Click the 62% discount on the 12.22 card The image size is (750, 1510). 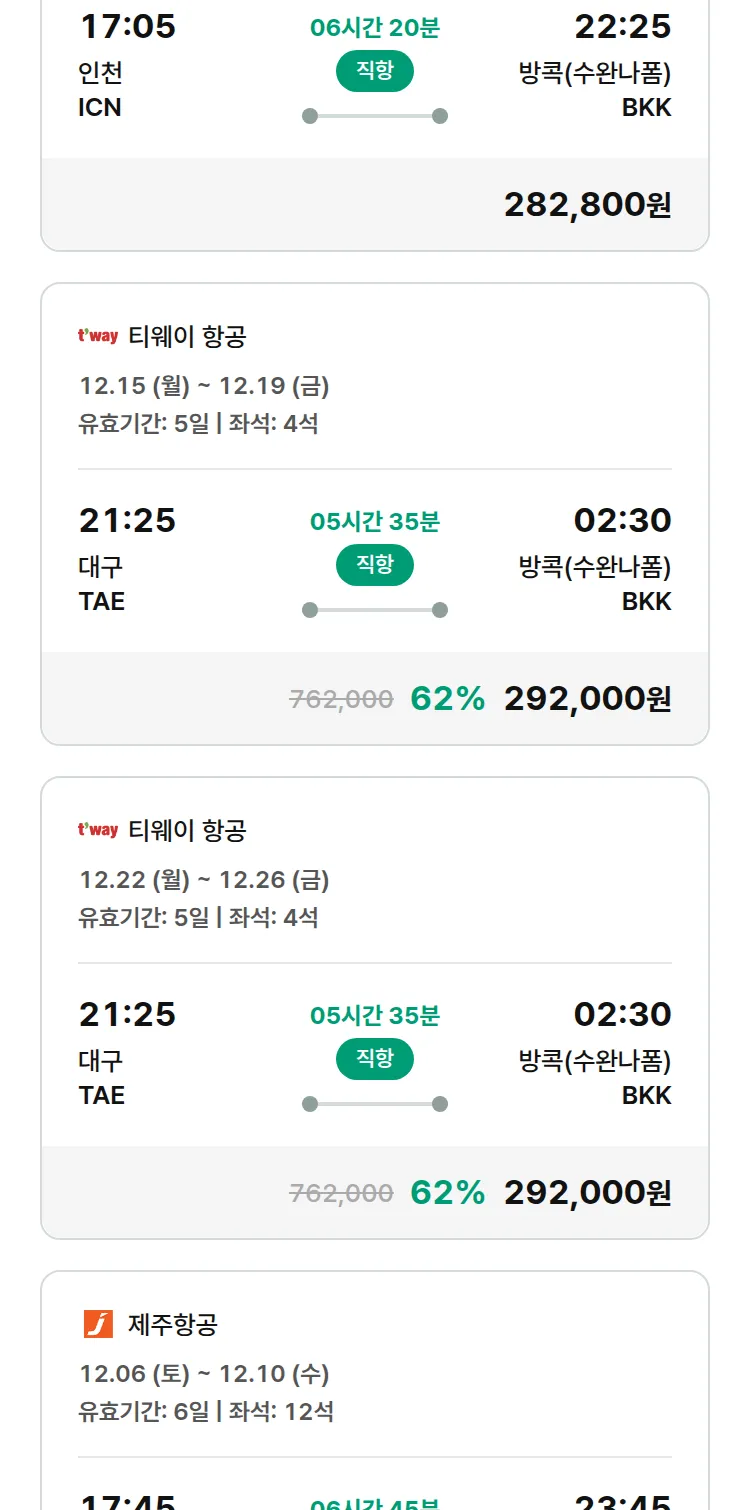pyautogui.click(x=447, y=1192)
